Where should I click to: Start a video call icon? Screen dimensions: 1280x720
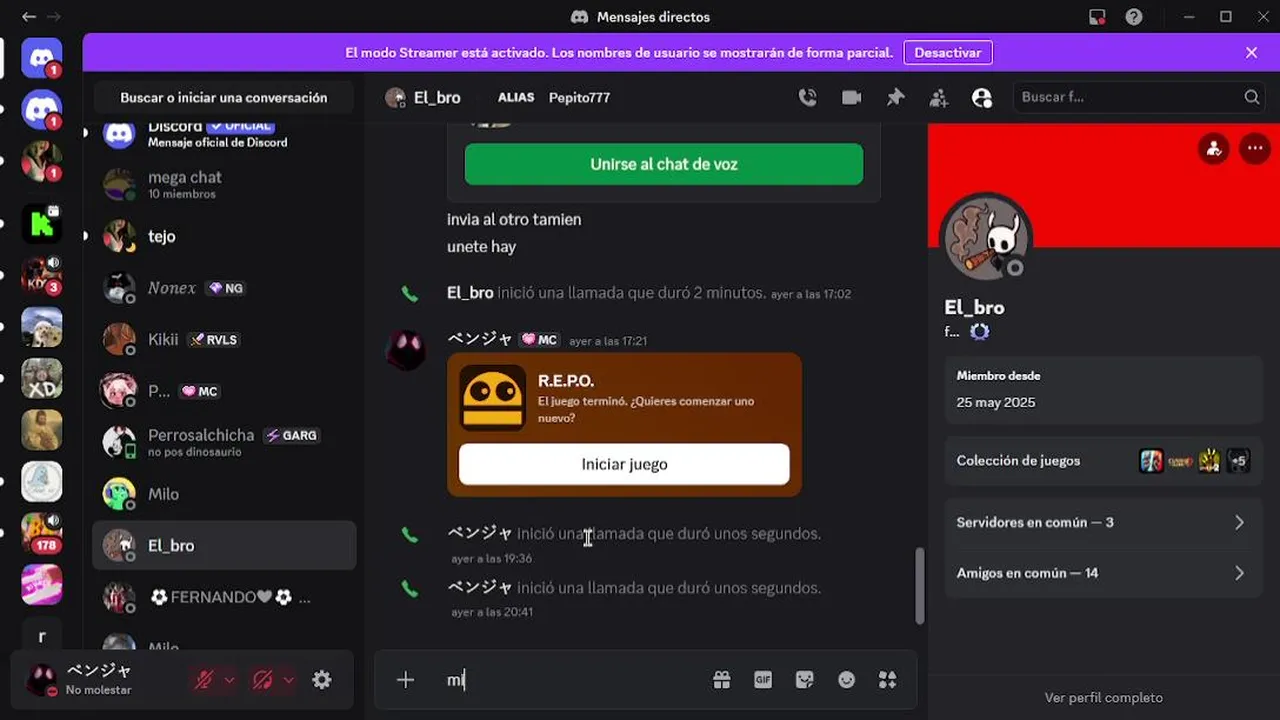(x=851, y=97)
